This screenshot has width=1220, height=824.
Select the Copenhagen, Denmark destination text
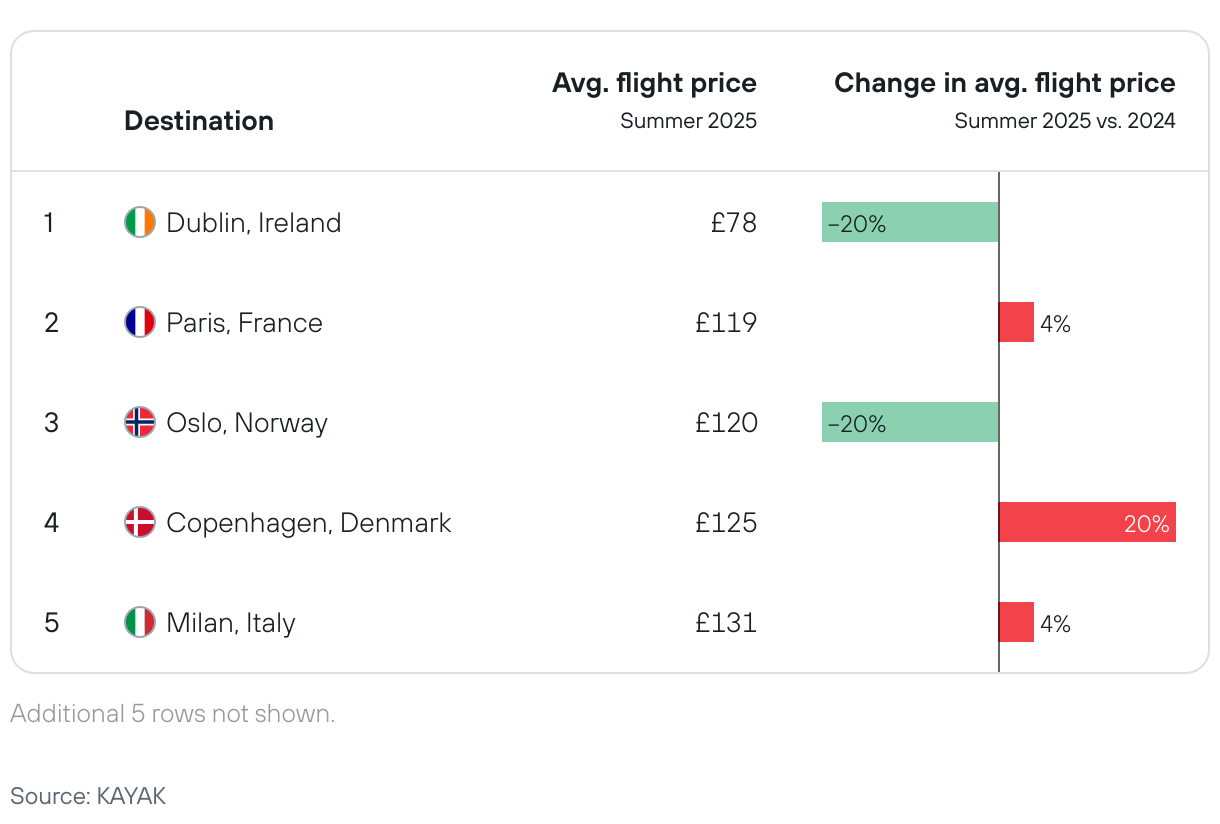pyautogui.click(x=309, y=522)
